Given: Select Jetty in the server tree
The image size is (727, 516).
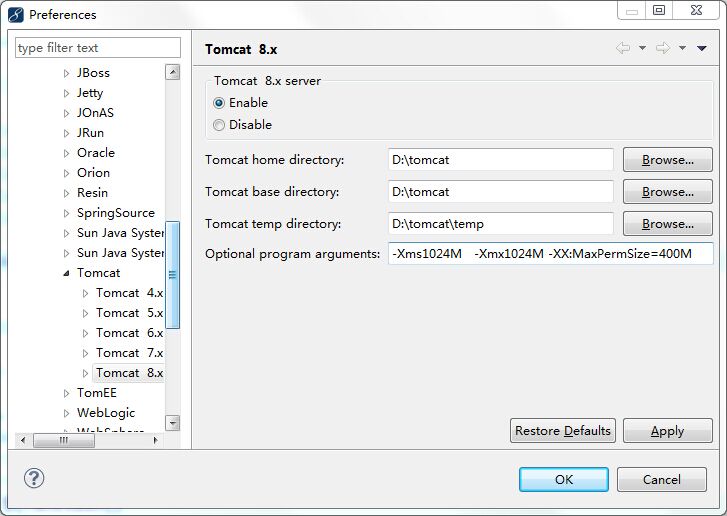Looking at the screenshot, I should coord(90,93).
